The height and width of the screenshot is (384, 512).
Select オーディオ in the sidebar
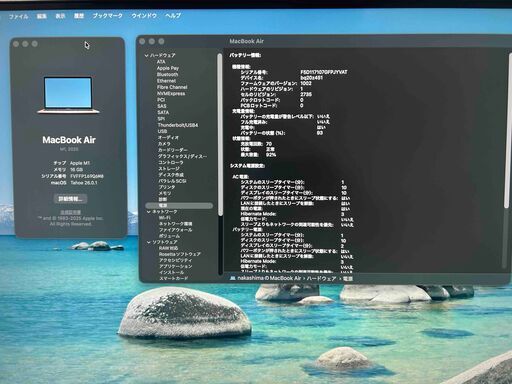[168, 137]
